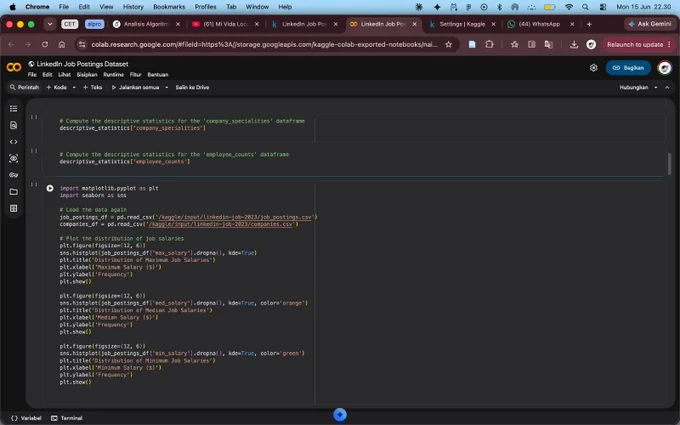The width and height of the screenshot is (680, 425).
Task: Open Chrome translate icon
Action: pyautogui.click(x=549, y=44)
